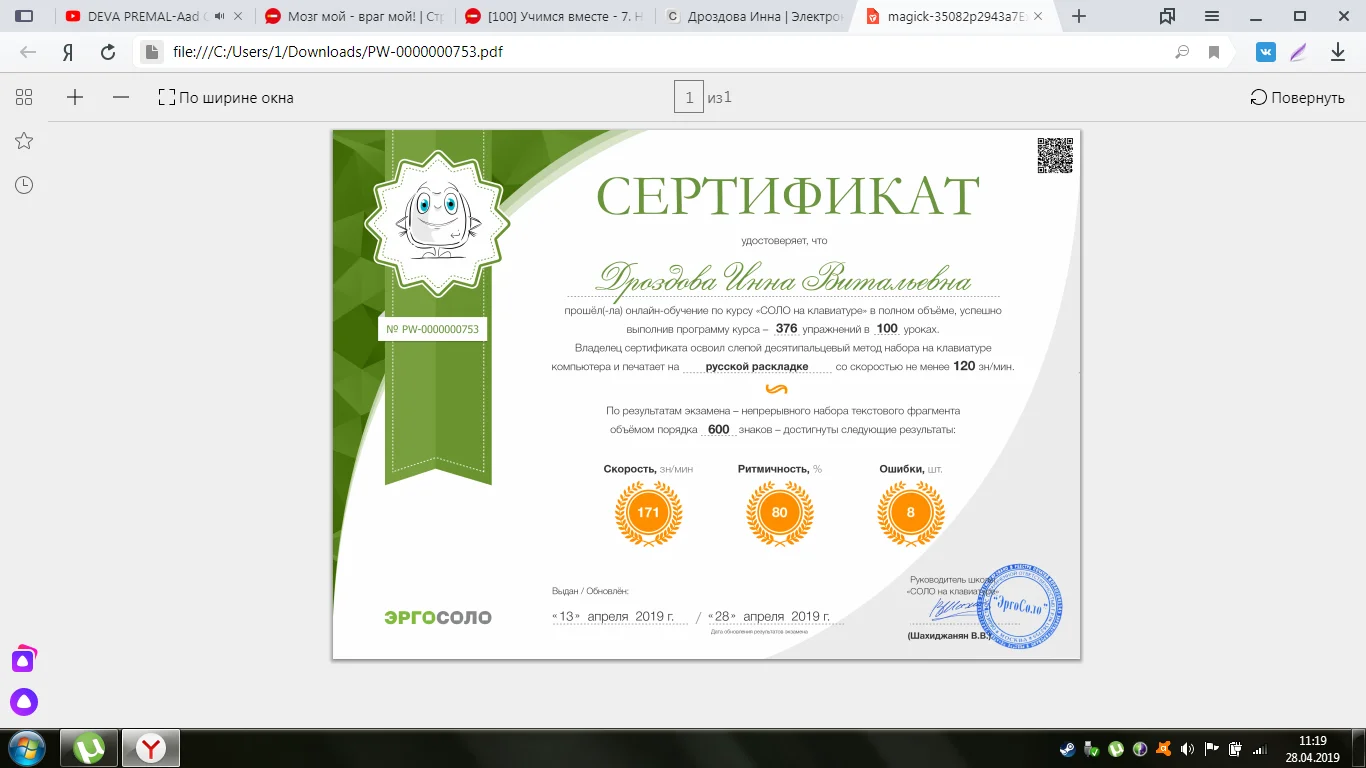
Task: Fit PDF using 'По ширине окна'
Action: [226, 97]
